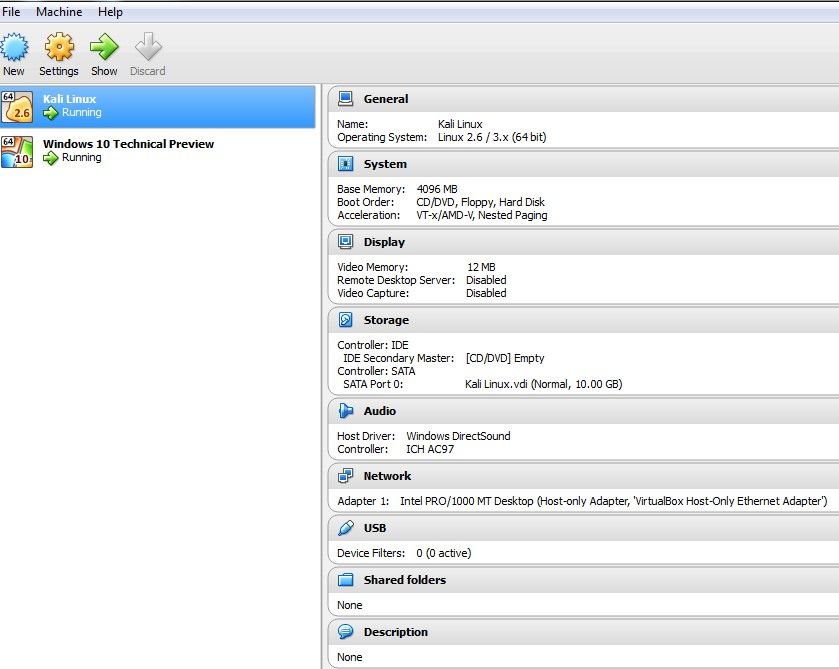
Task: Click the New virtual machine toolbar icon
Action: (x=14, y=47)
